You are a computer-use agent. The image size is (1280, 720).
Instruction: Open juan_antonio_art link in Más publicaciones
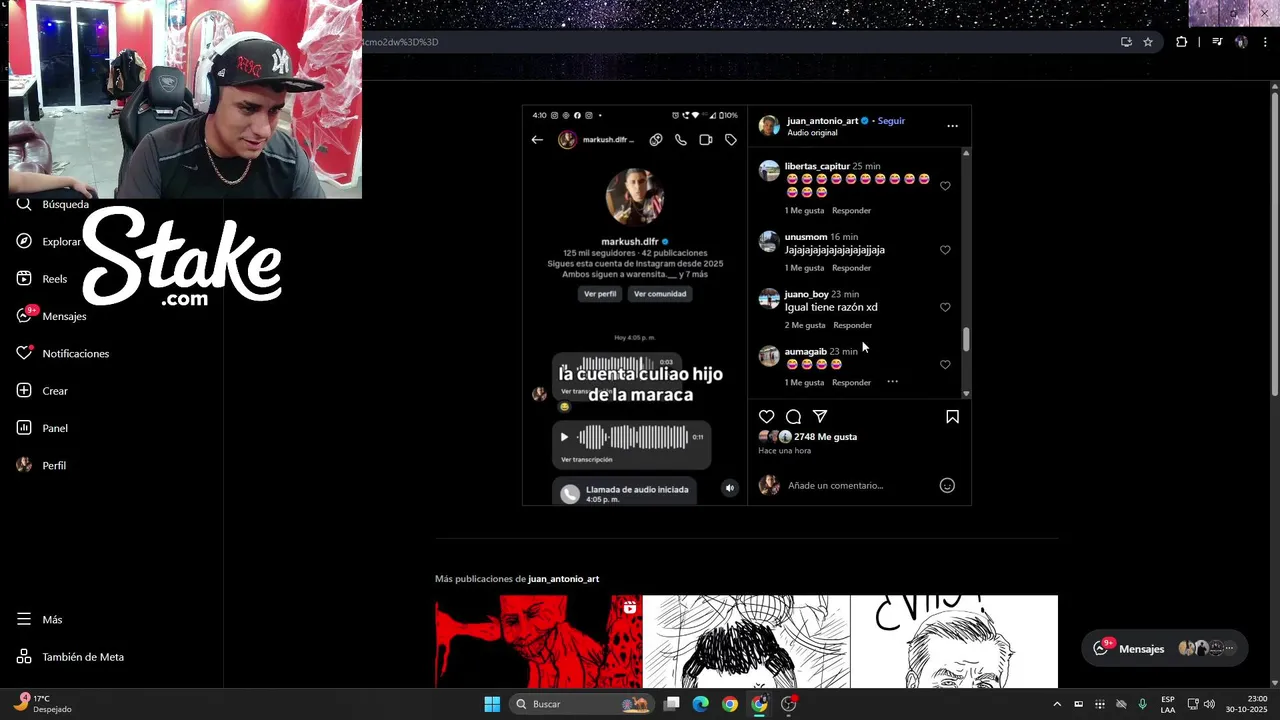pos(563,579)
